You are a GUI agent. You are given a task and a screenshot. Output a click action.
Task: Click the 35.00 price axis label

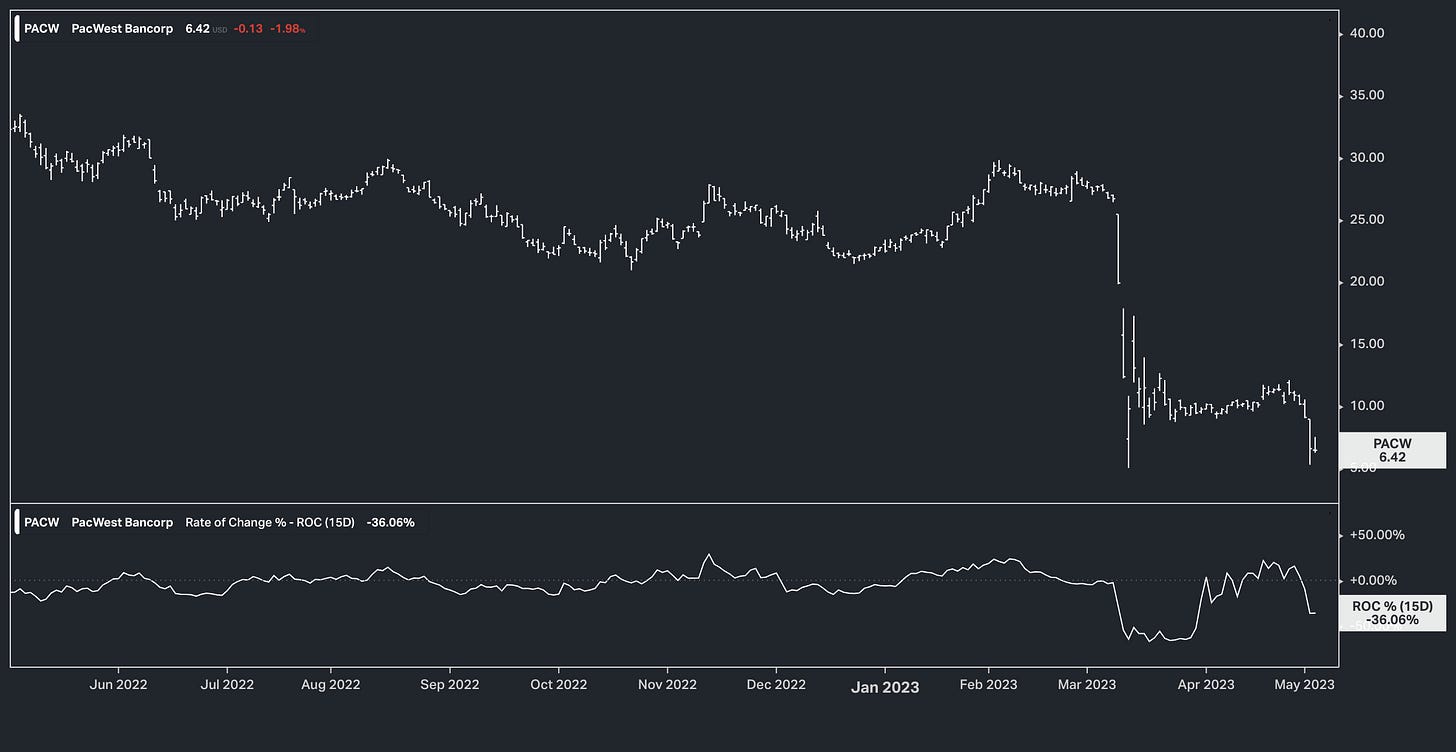pos(1365,95)
